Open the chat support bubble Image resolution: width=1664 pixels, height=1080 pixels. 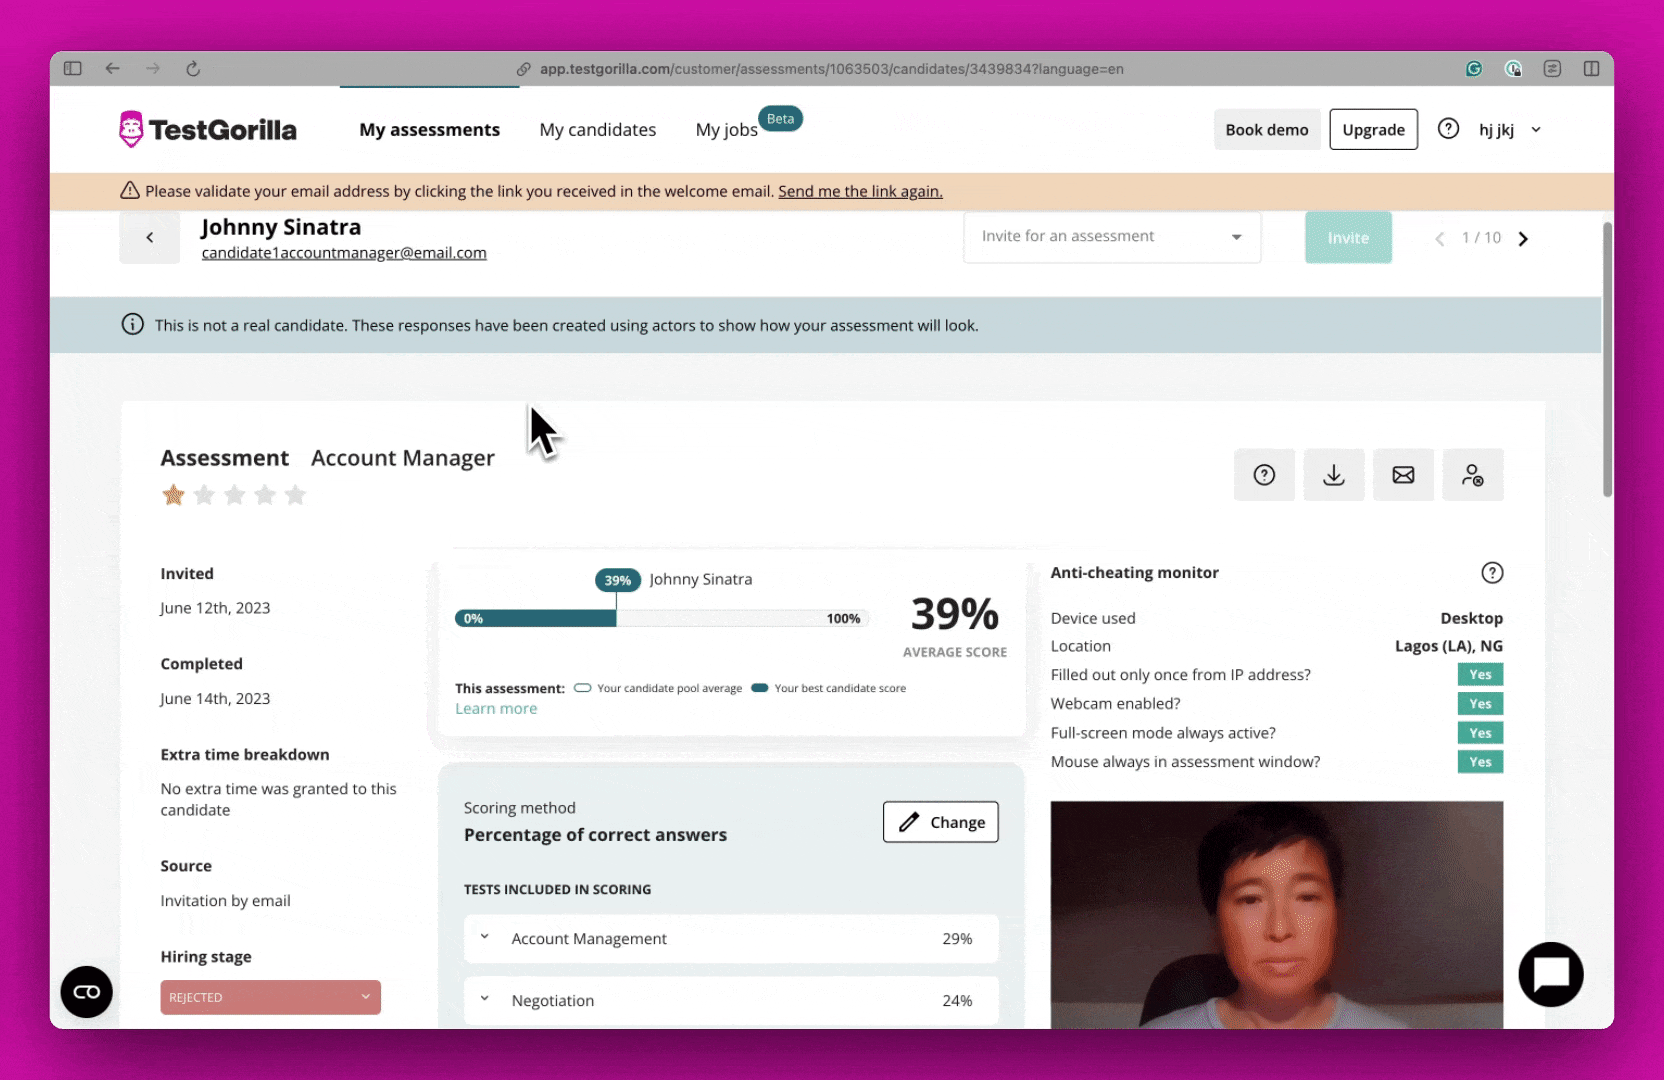[1551, 975]
